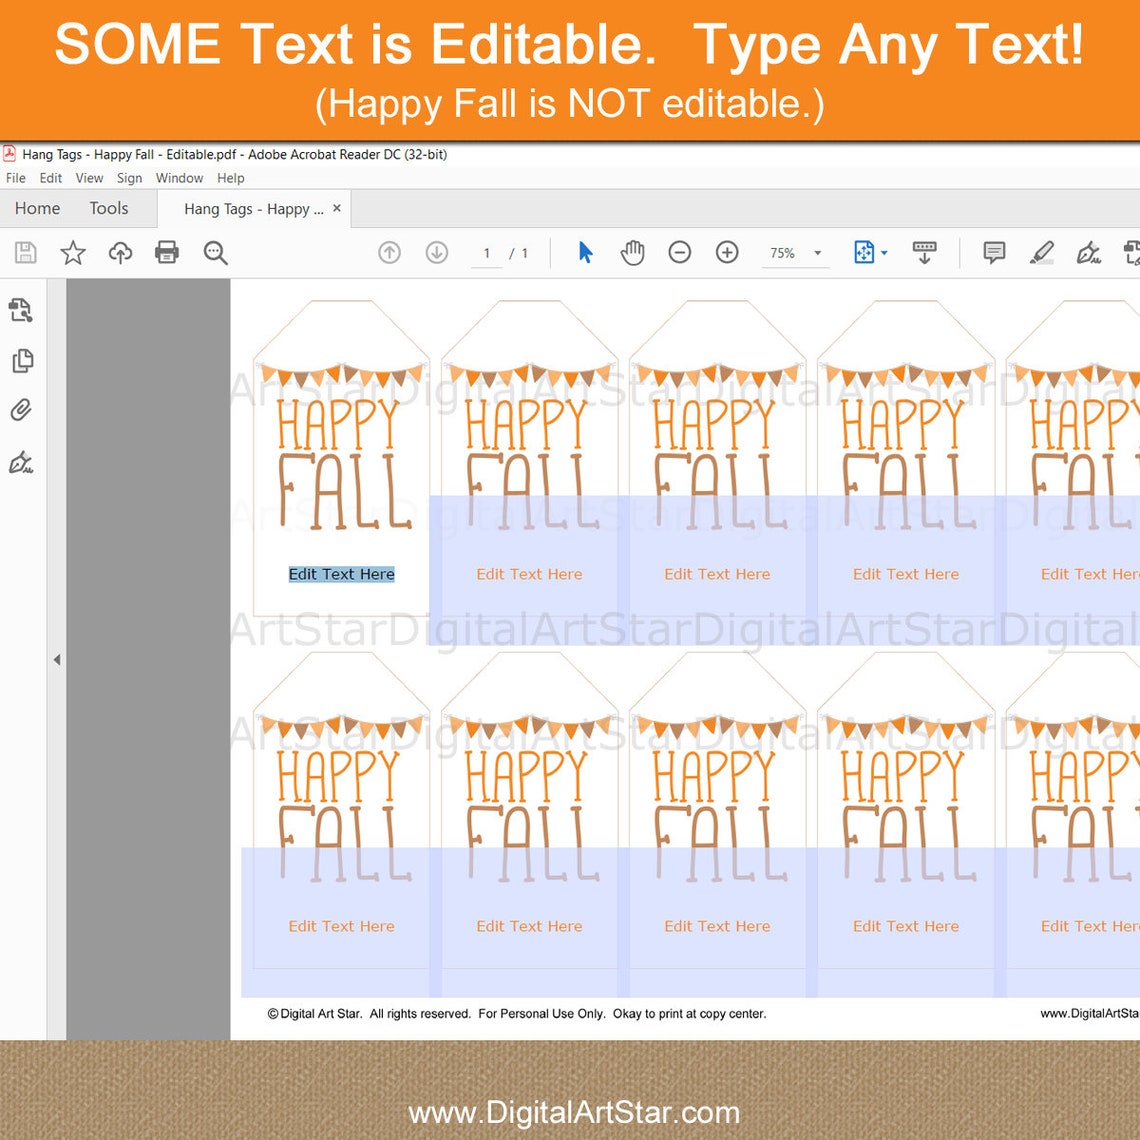
Task: Go to next page with down arrow button
Action: [x=437, y=252]
